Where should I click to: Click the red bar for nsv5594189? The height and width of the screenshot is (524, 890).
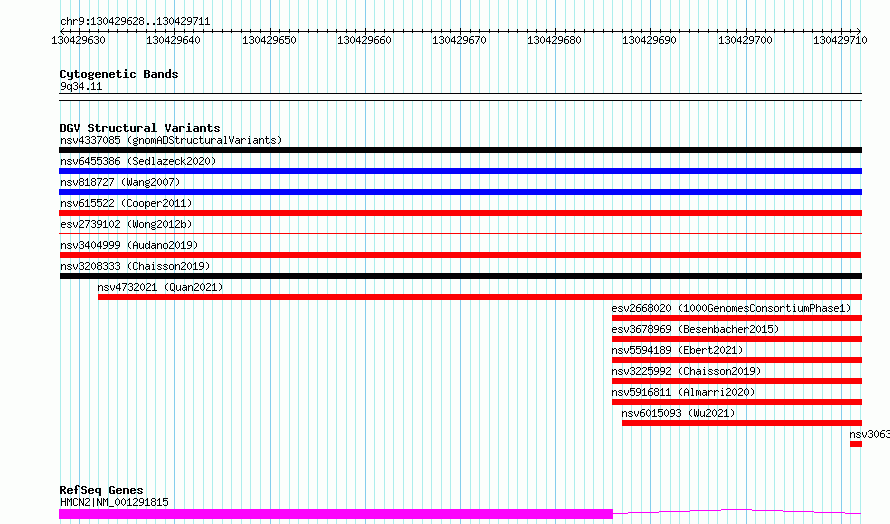(x=737, y=360)
